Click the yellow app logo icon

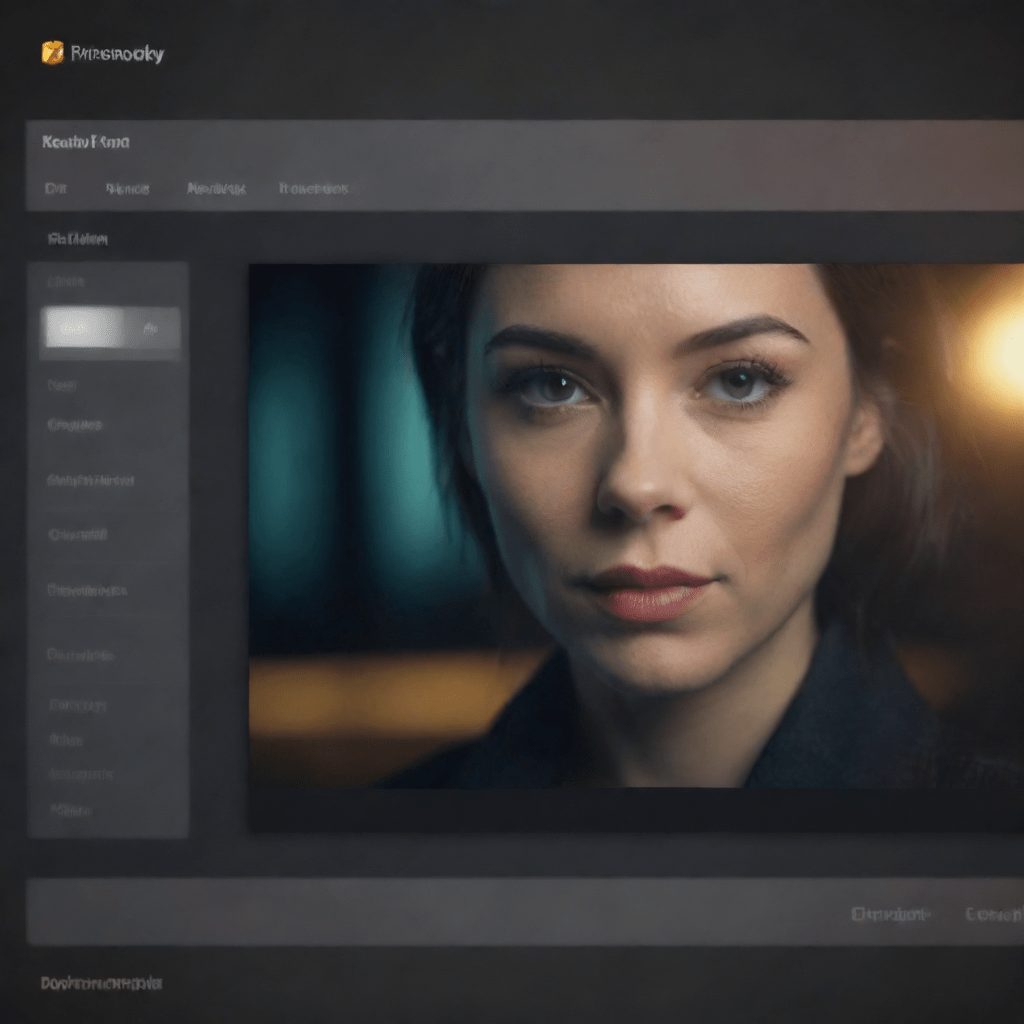coord(52,53)
